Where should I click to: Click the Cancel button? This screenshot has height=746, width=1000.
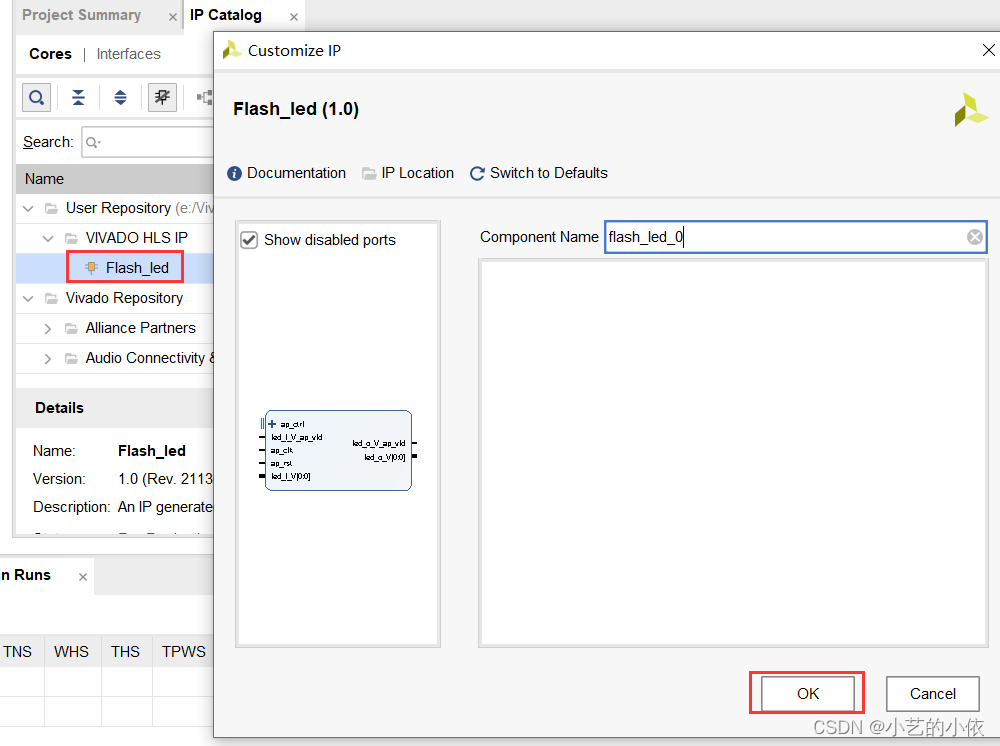pos(932,694)
